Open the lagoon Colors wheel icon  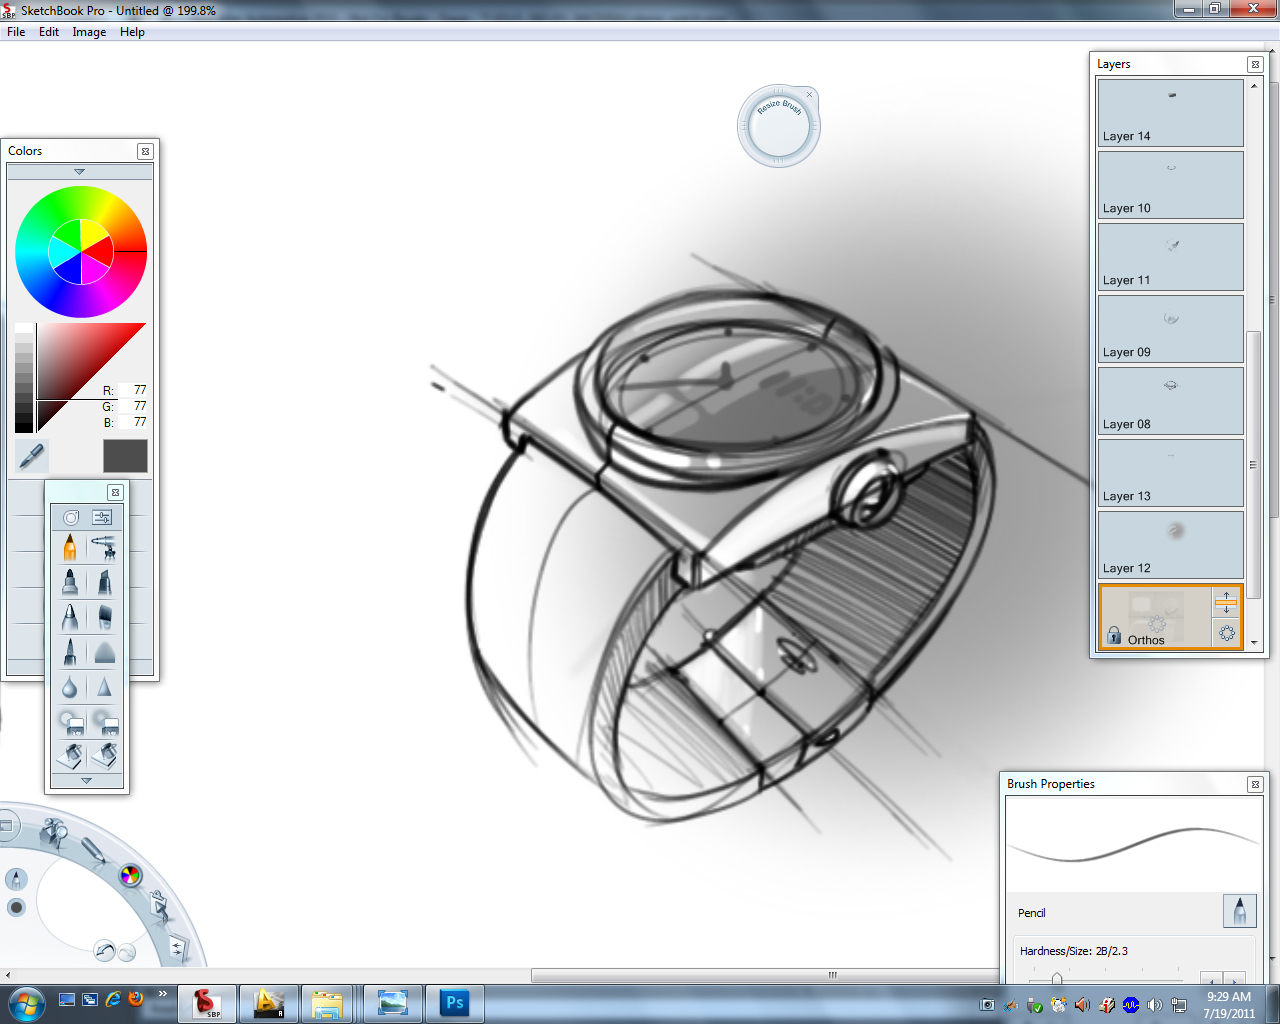[130, 876]
